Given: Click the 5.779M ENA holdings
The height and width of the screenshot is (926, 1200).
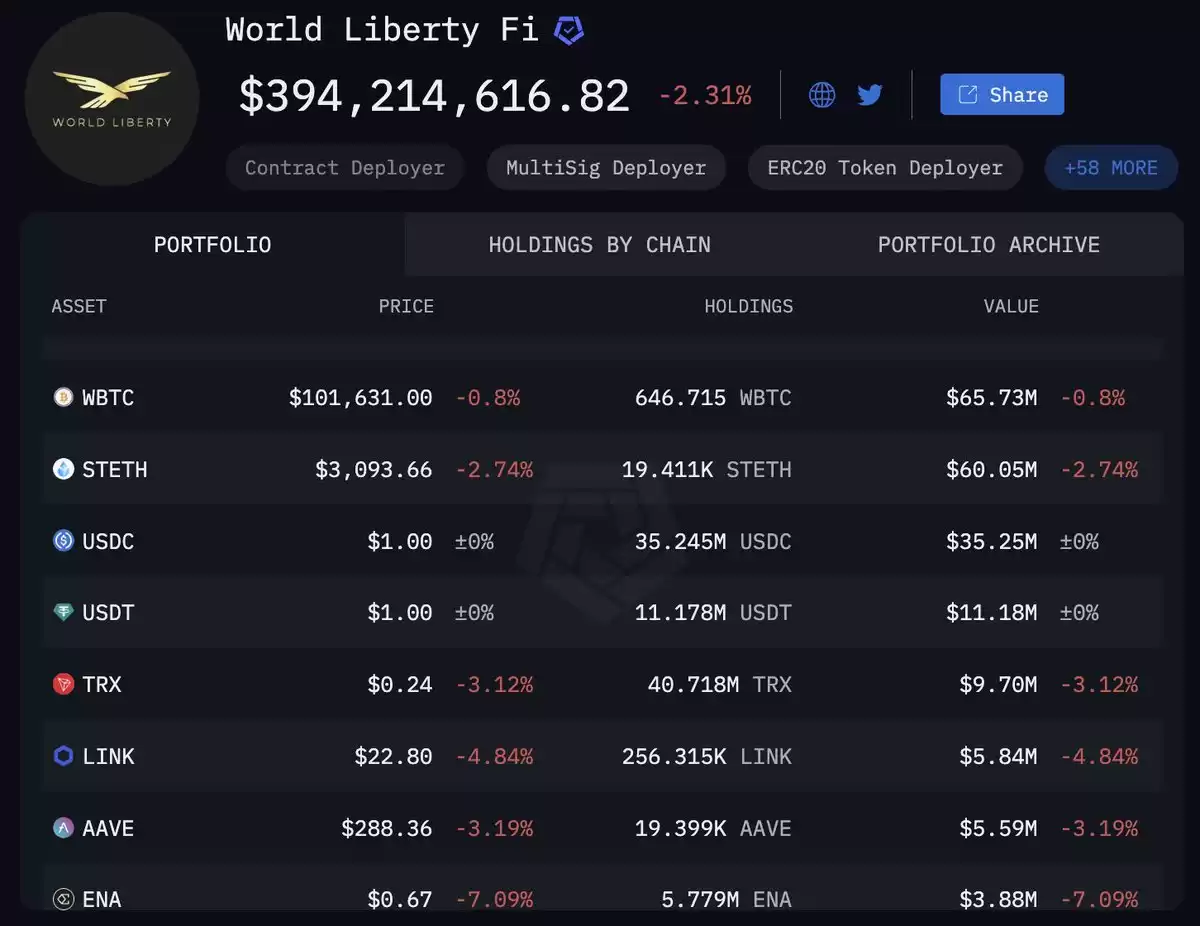Looking at the screenshot, I should tap(726, 899).
